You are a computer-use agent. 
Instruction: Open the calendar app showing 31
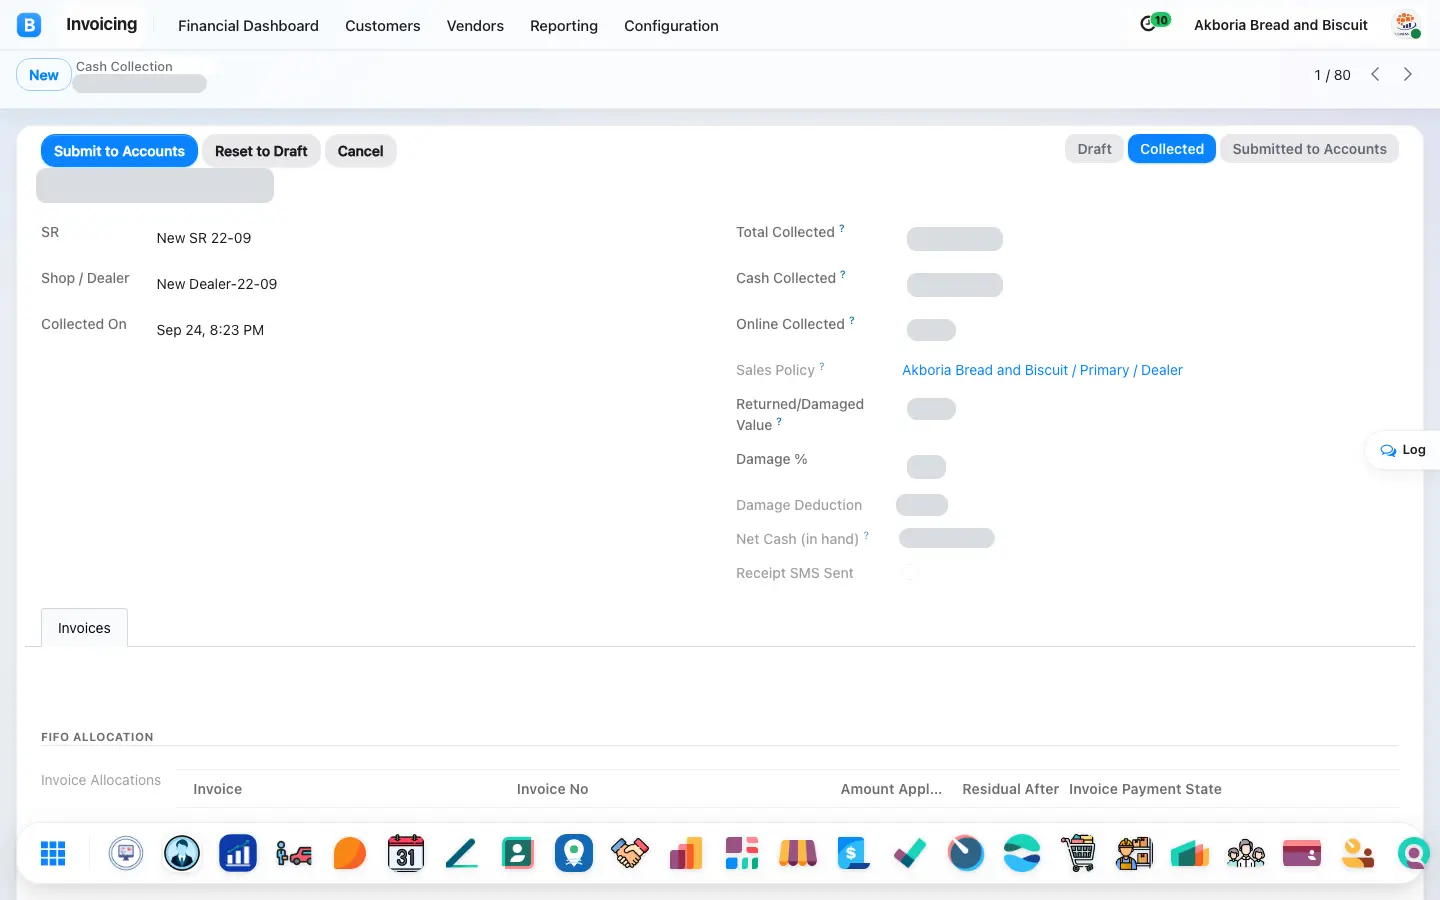click(406, 853)
